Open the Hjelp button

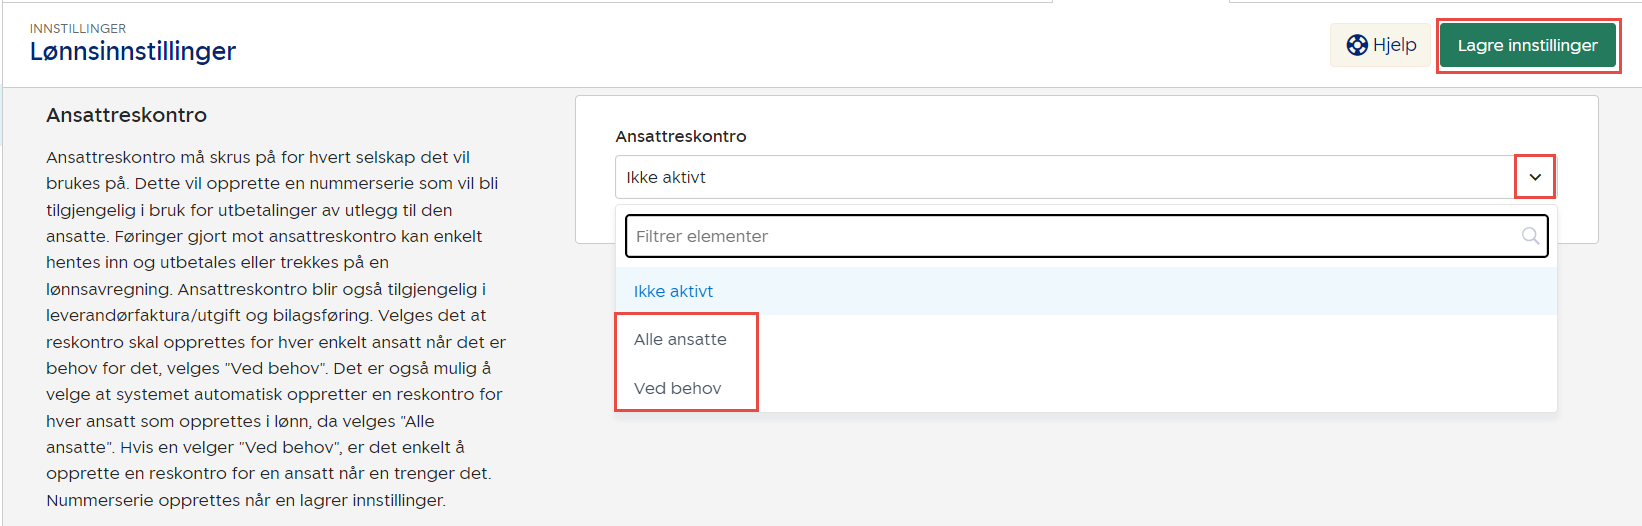click(x=1381, y=45)
